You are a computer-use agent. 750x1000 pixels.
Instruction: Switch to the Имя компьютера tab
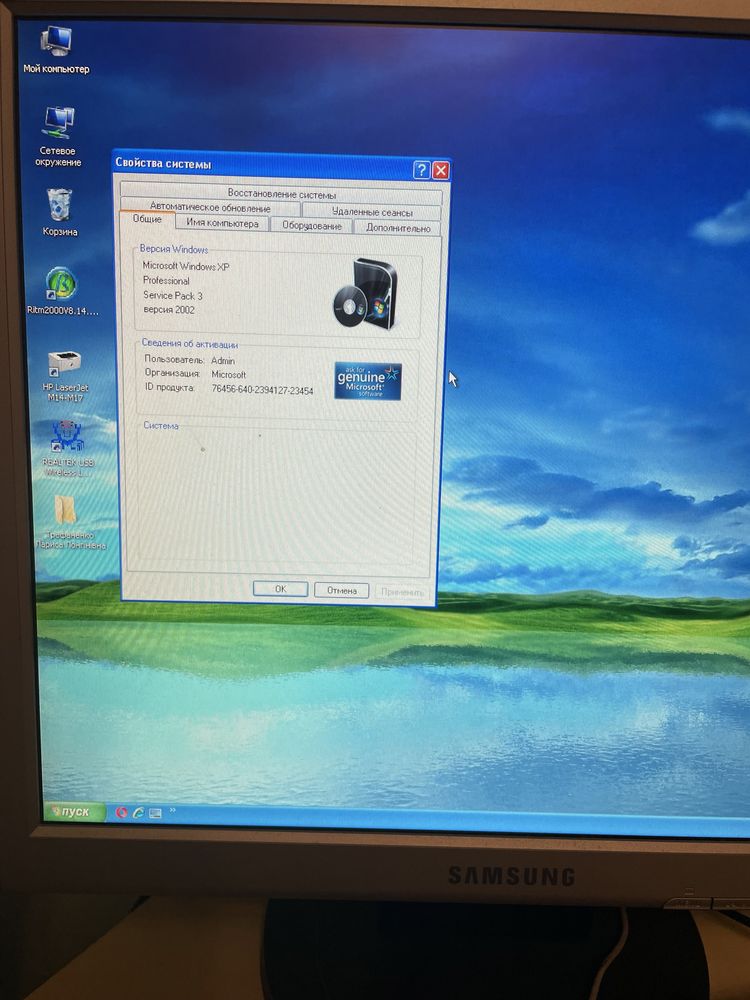pos(222,223)
